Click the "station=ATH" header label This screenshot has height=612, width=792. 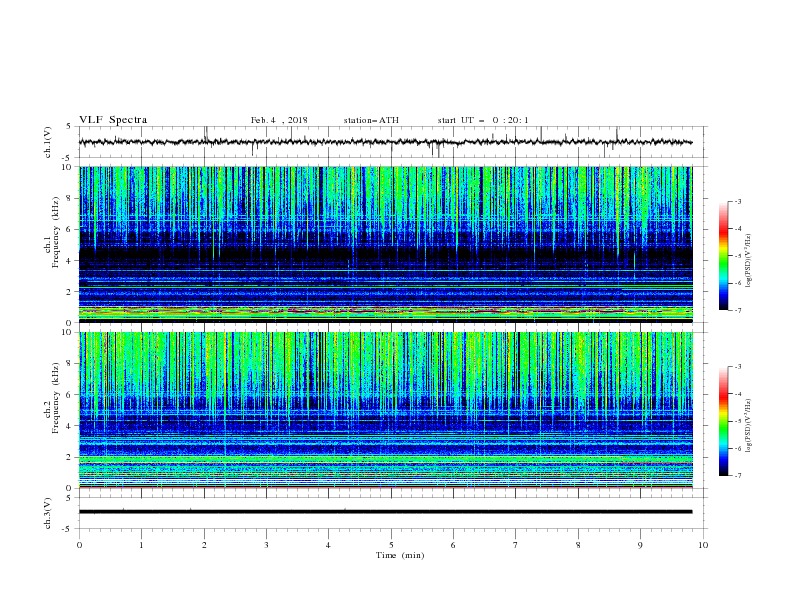pyautogui.click(x=371, y=120)
